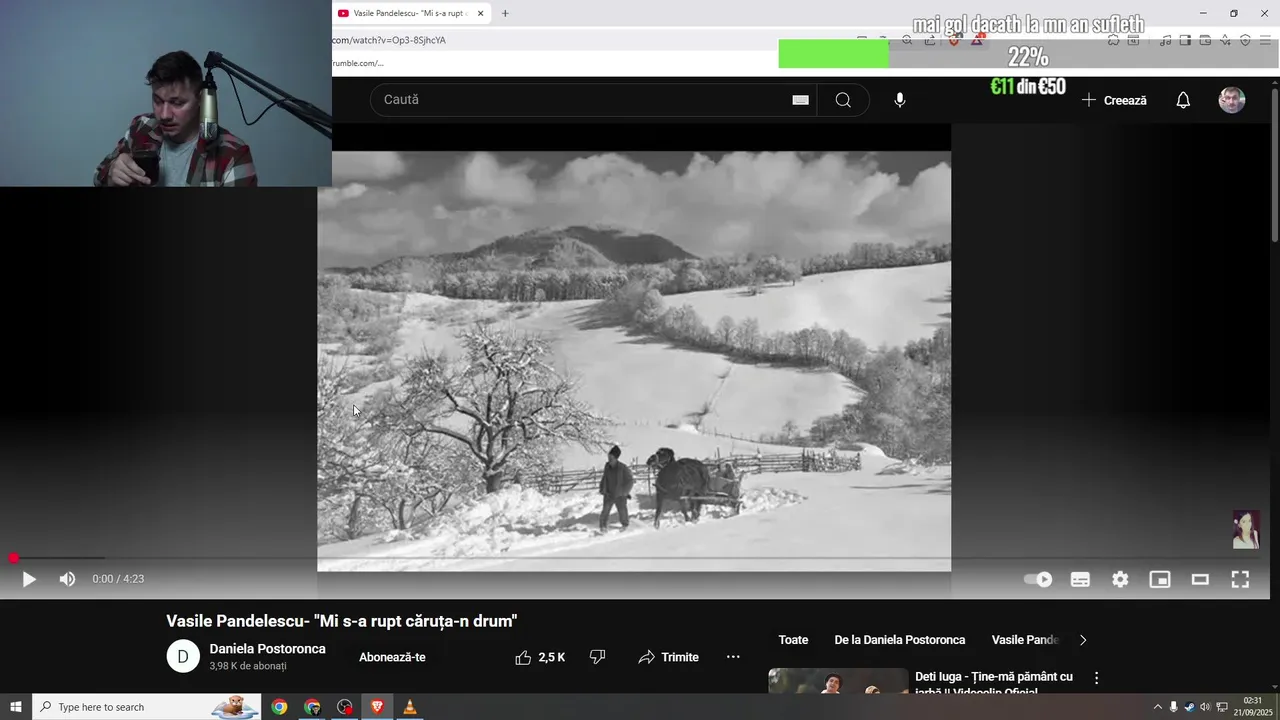Play the YouTube video

pos(29,579)
